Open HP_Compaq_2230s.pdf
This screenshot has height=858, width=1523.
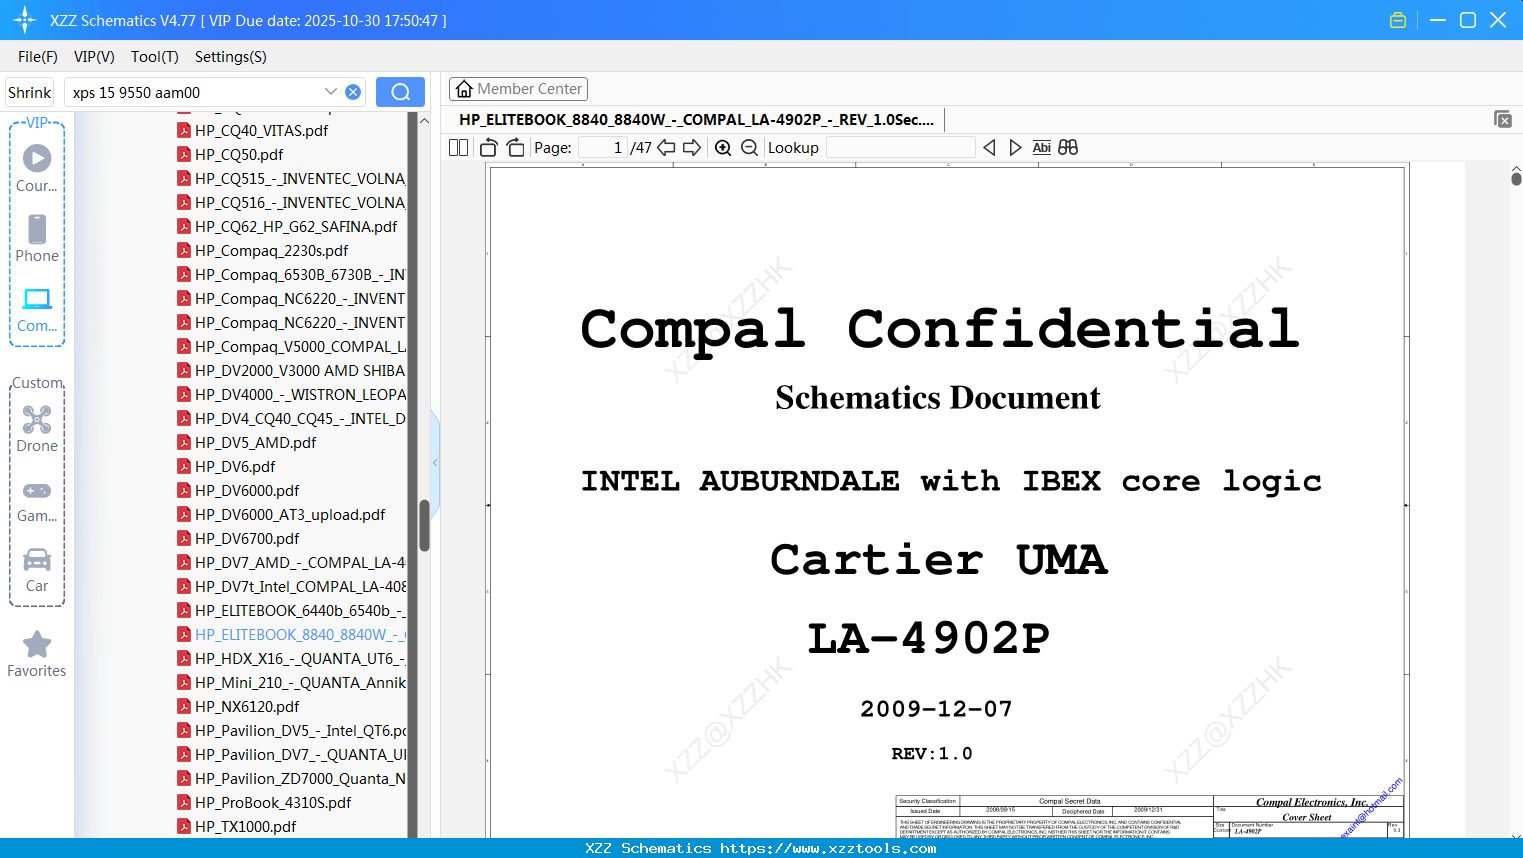tap(271, 250)
